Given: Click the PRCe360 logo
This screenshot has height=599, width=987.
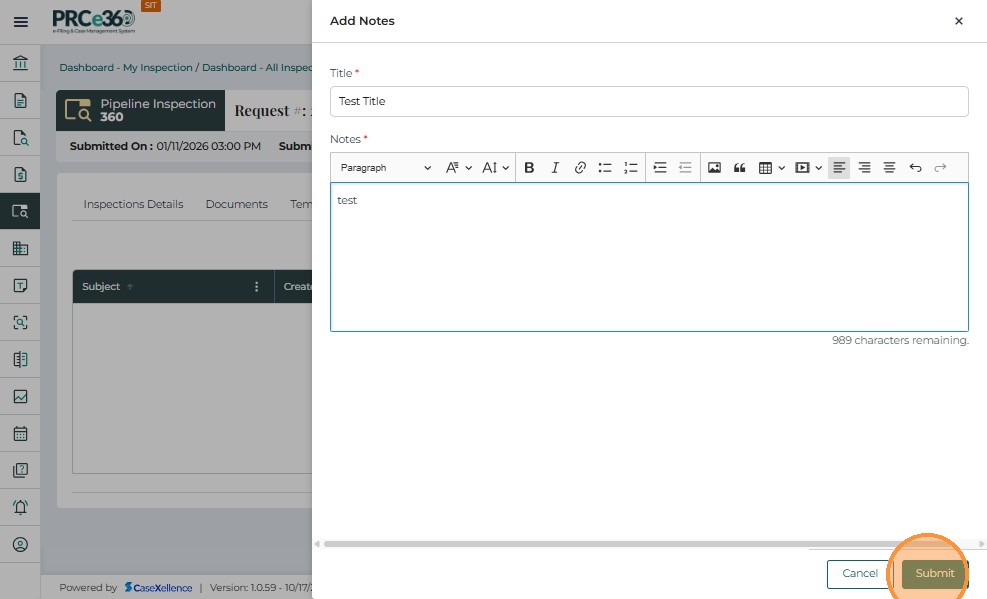Looking at the screenshot, I should (93, 21).
